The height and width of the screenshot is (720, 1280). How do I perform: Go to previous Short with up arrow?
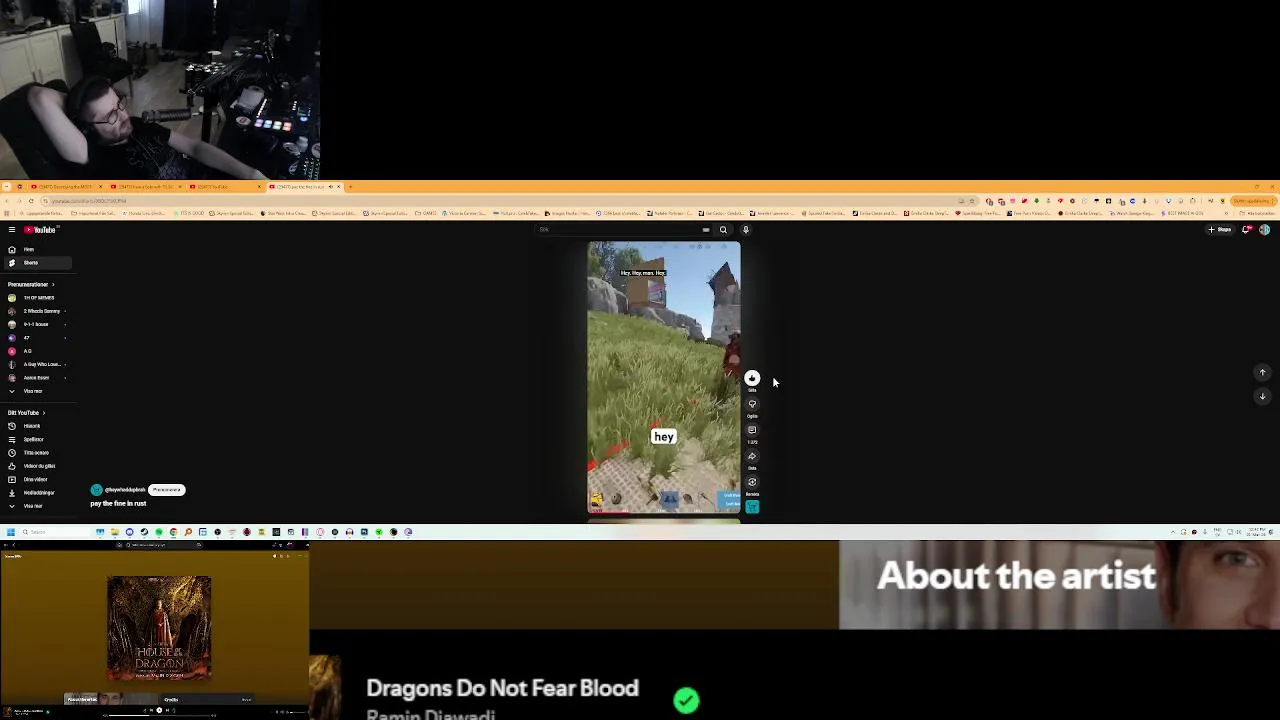click(1262, 372)
